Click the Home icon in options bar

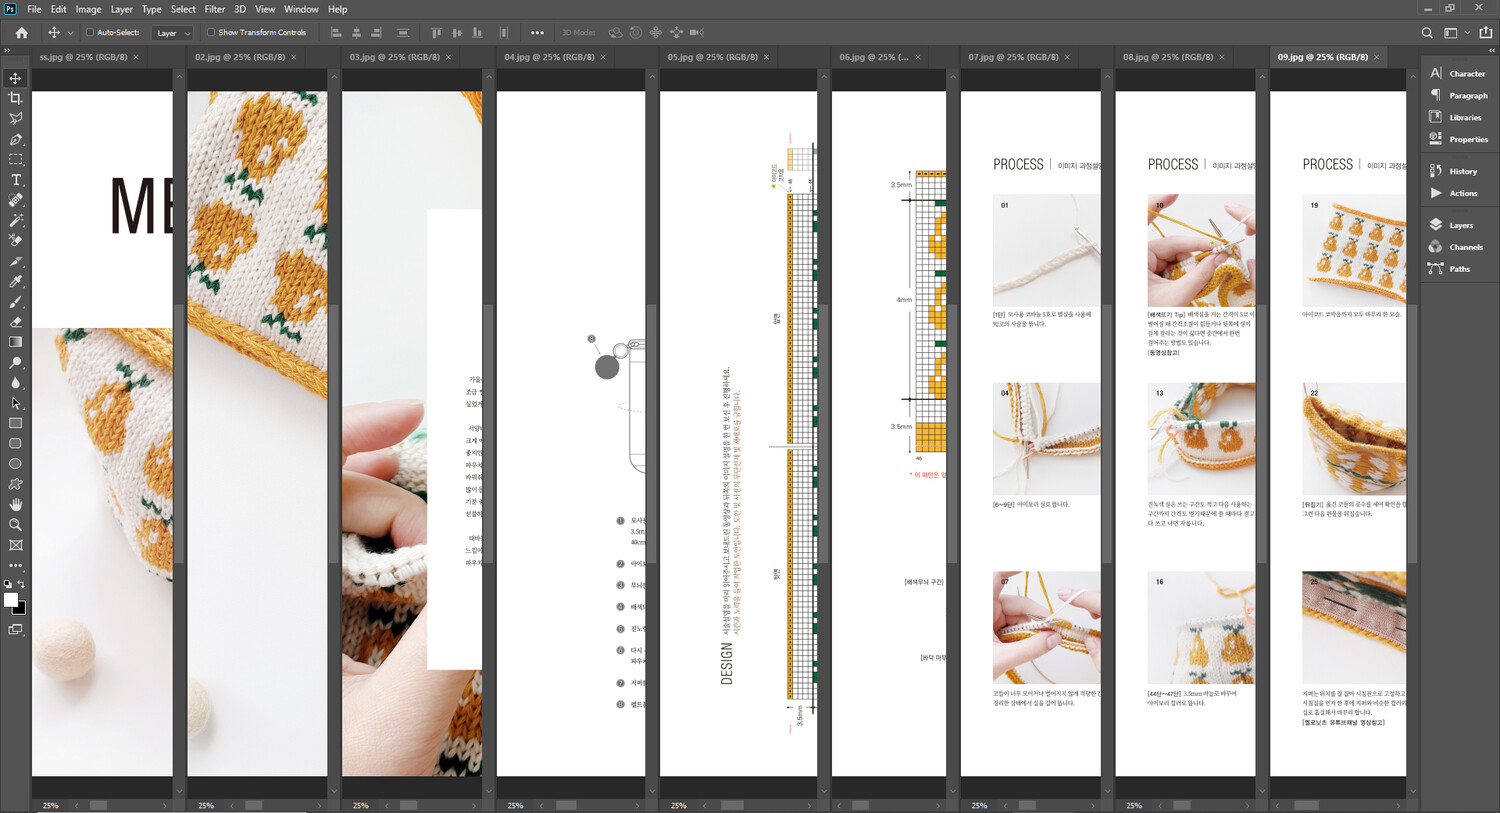tap(21, 33)
